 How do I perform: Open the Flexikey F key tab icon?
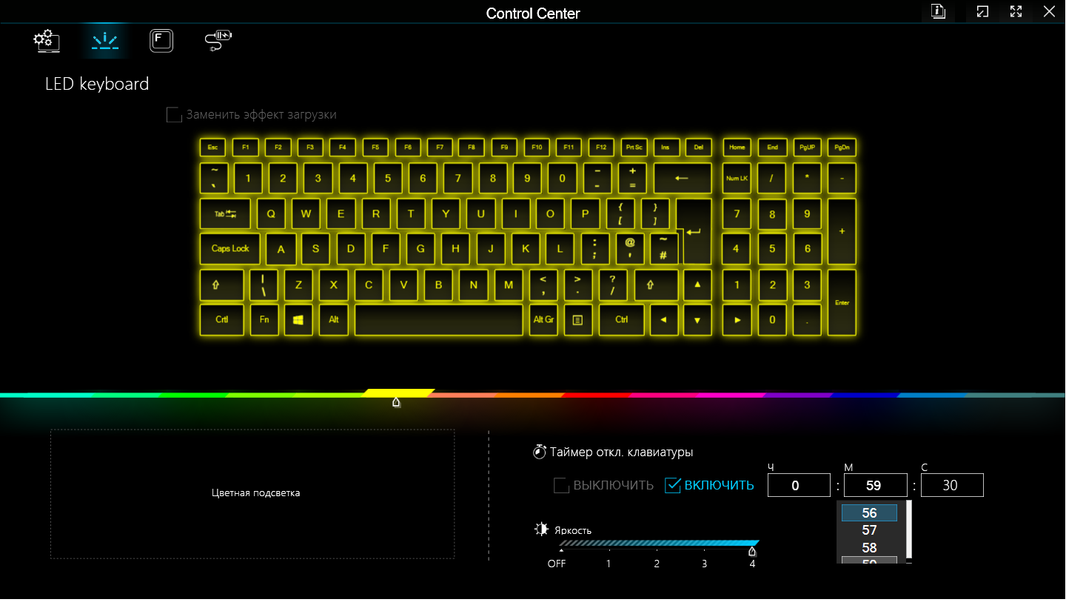click(x=161, y=41)
